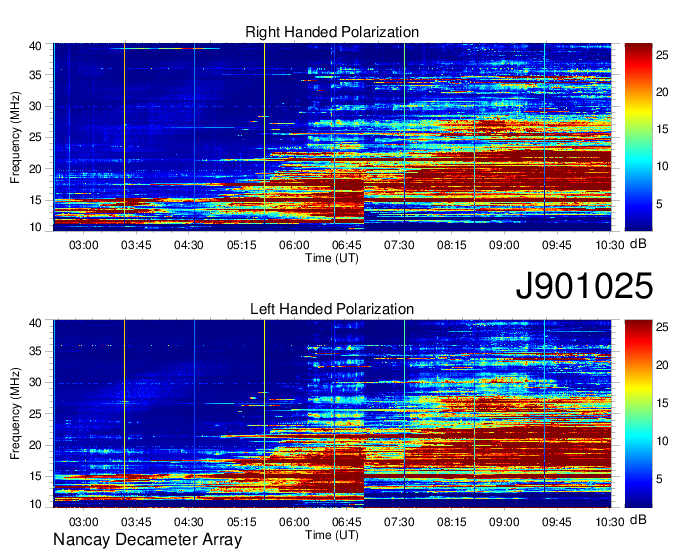Click the 'Time (UT)' label under the bottom plot
This screenshot has height=552, width=680.
point(332,535)
